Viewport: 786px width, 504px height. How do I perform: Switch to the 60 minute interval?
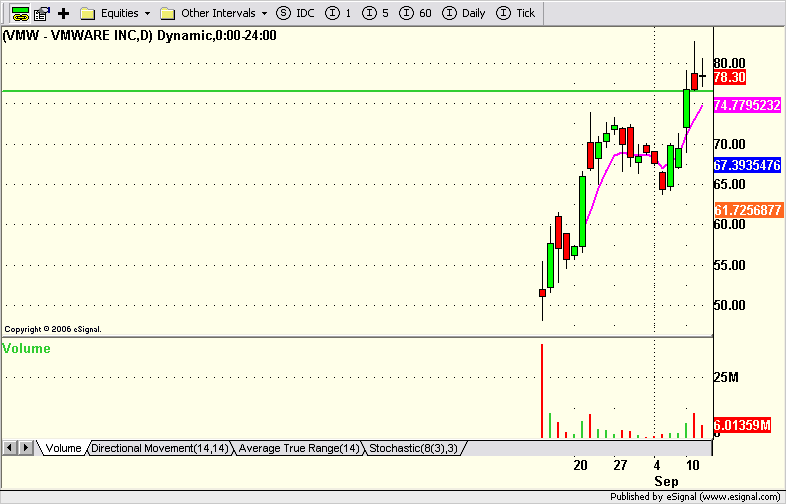tap(416, 14)
